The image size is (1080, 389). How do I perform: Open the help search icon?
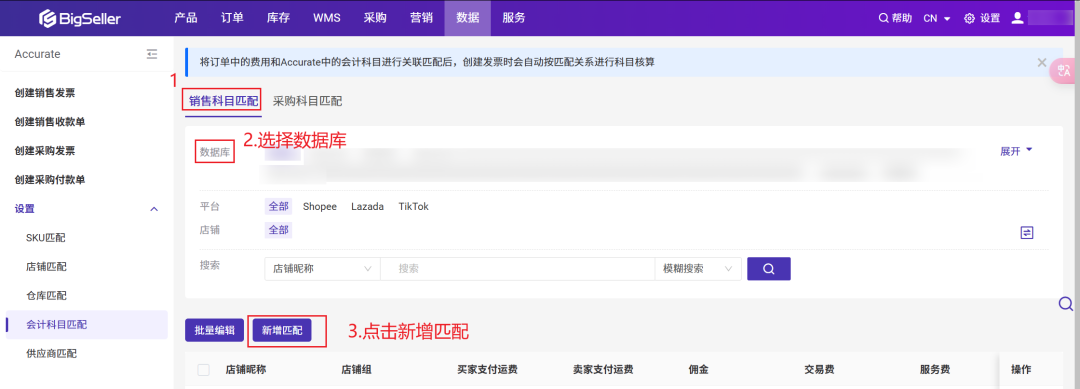884,19
